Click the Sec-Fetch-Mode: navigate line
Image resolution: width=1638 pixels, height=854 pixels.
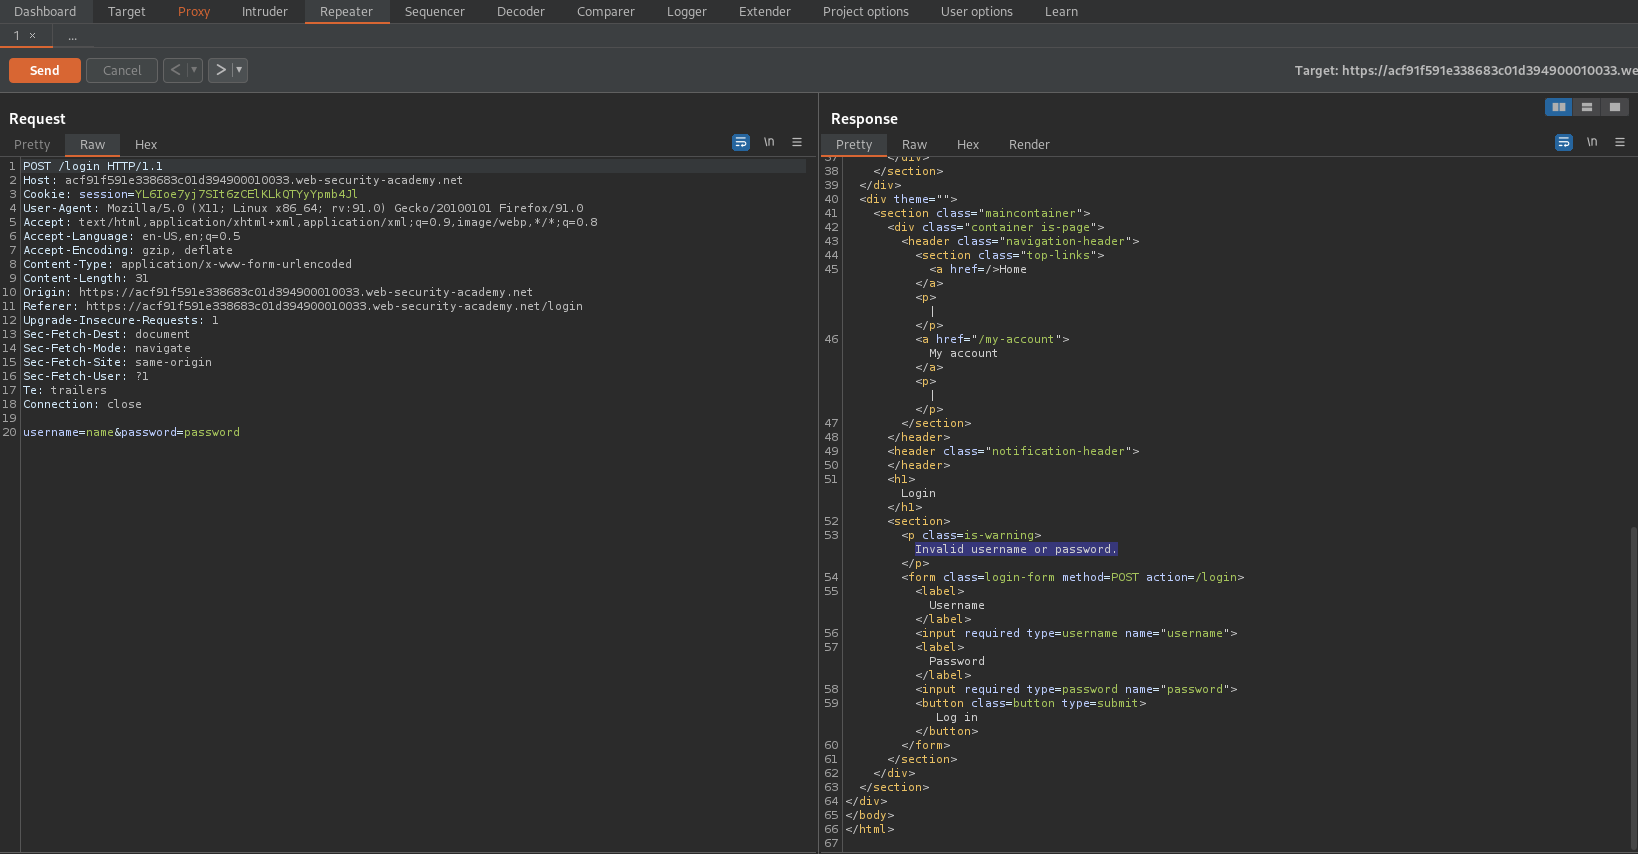[106, 348]
